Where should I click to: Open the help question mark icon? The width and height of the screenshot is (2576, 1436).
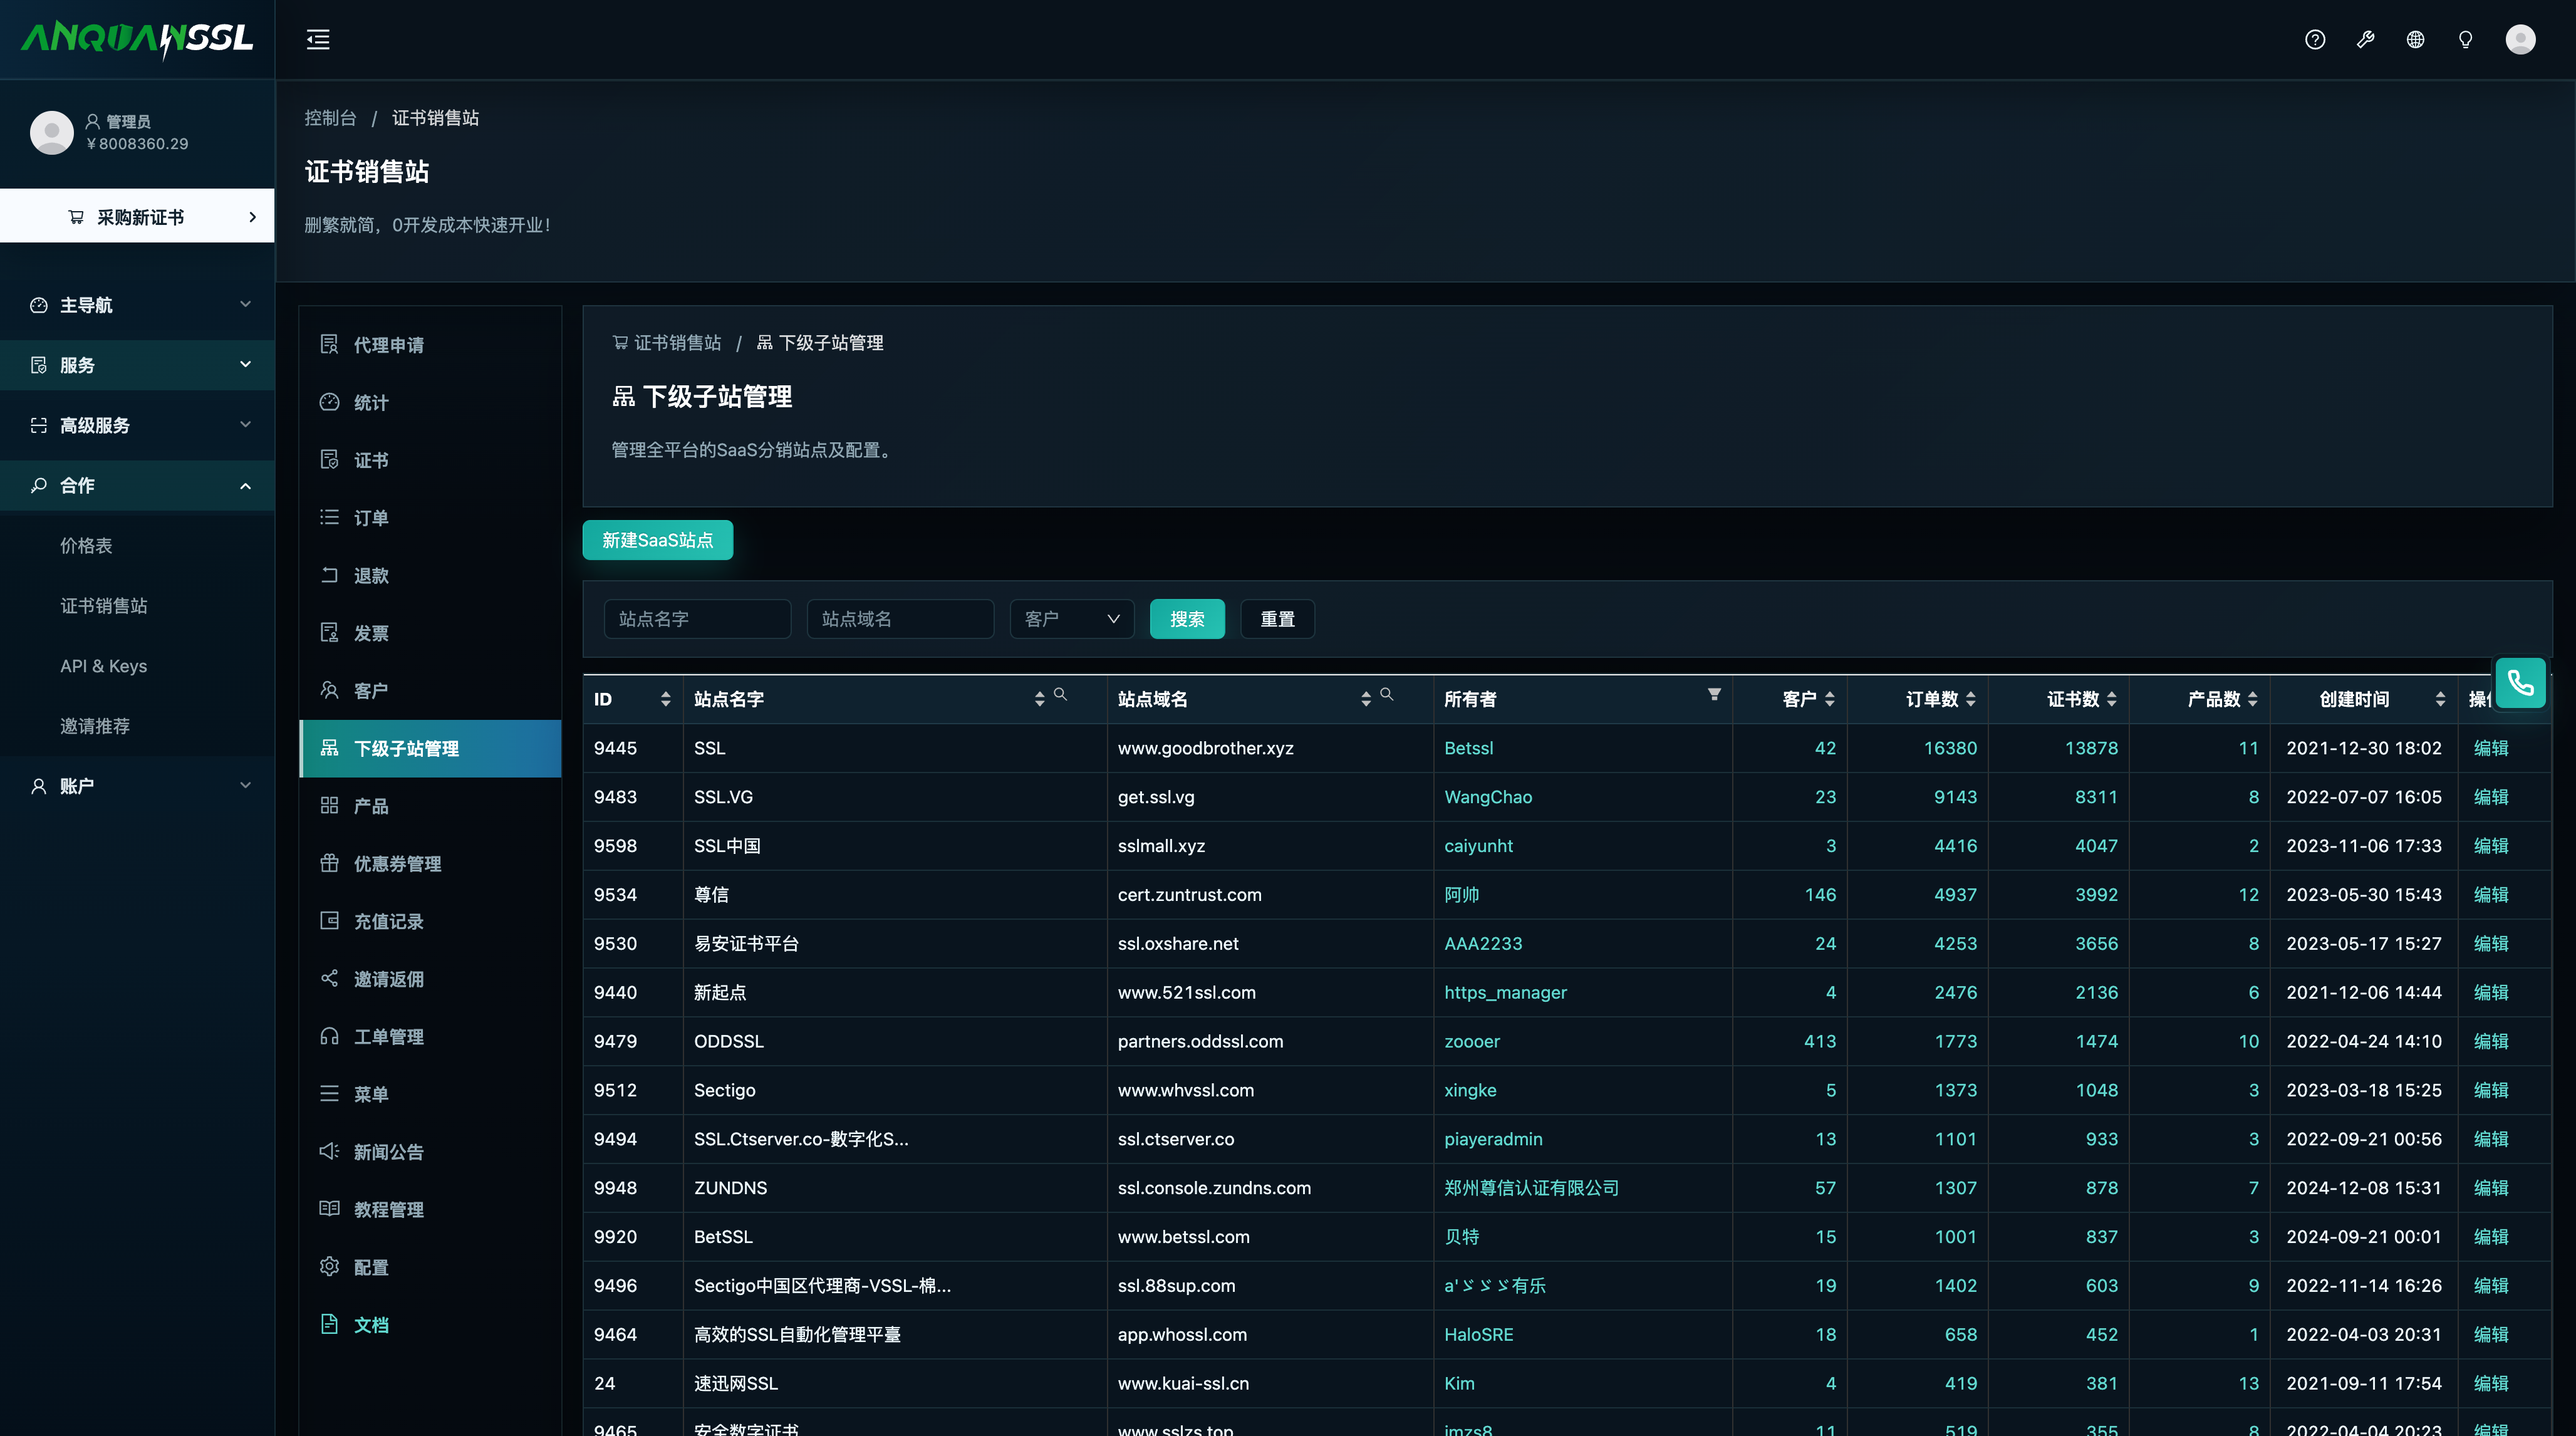(2315, 40)
